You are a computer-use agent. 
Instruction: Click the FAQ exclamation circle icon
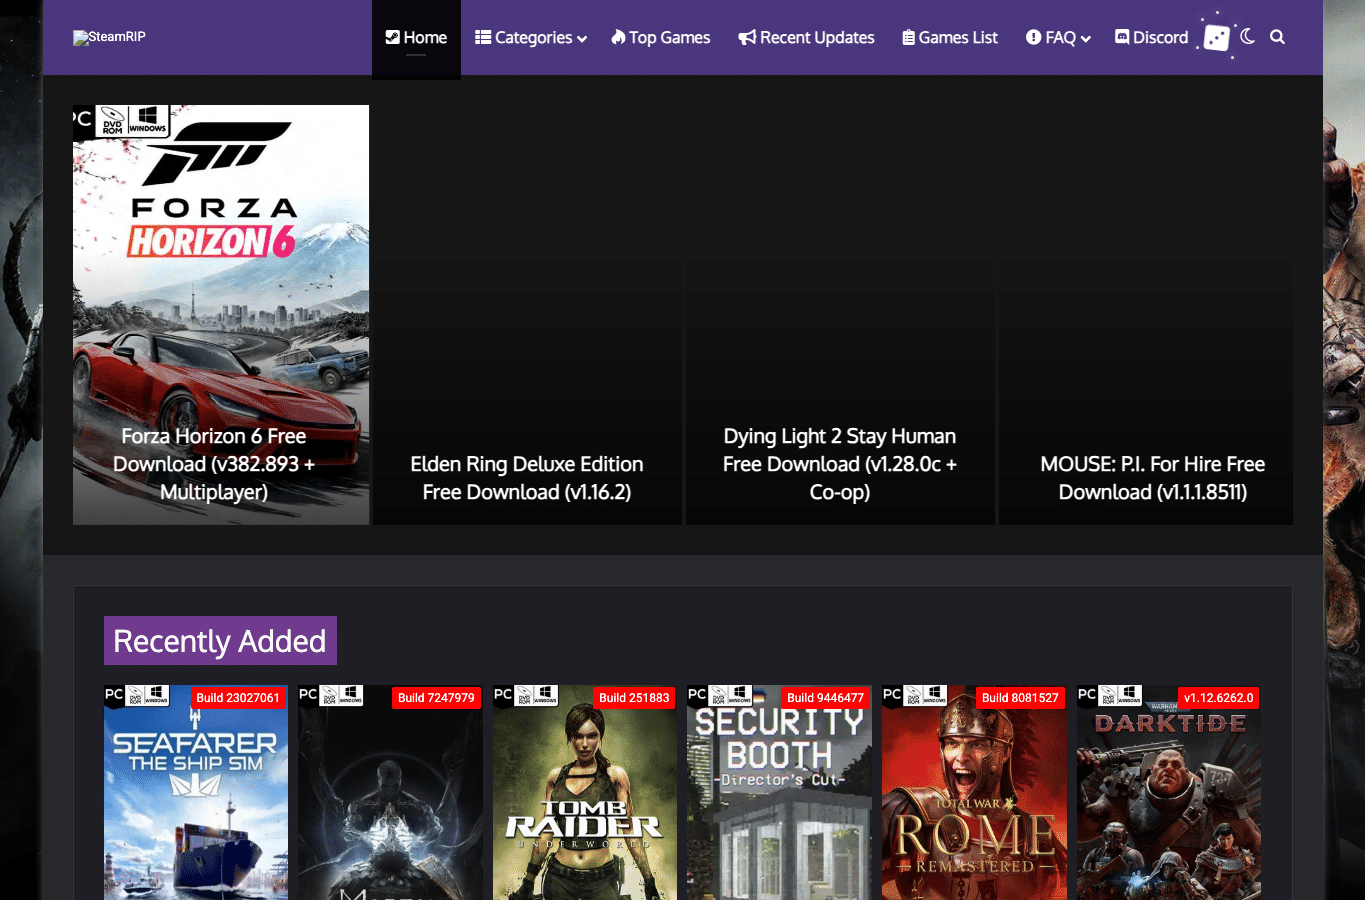click(1034, 37)
